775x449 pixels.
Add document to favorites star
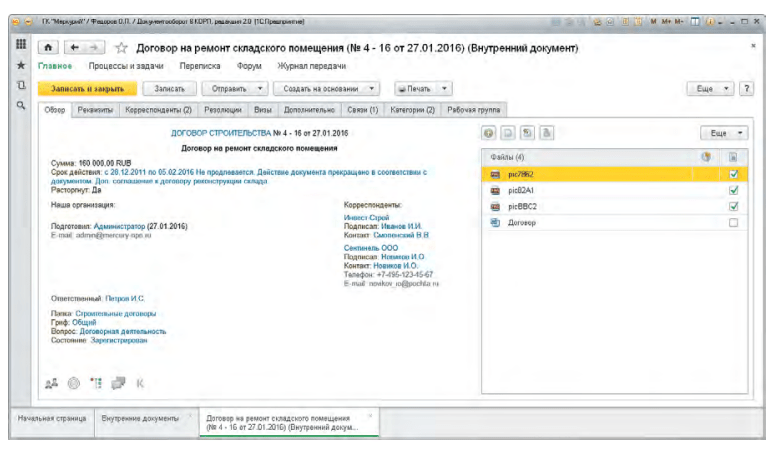[121, 48]
